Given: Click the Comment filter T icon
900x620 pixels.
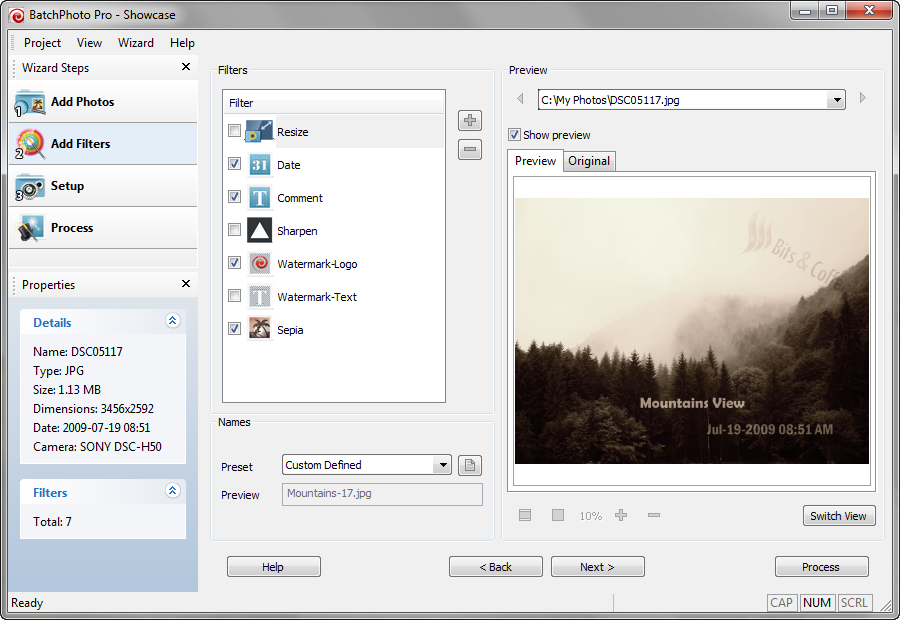Looking at the screenshot, I should (x=259, y=198).
